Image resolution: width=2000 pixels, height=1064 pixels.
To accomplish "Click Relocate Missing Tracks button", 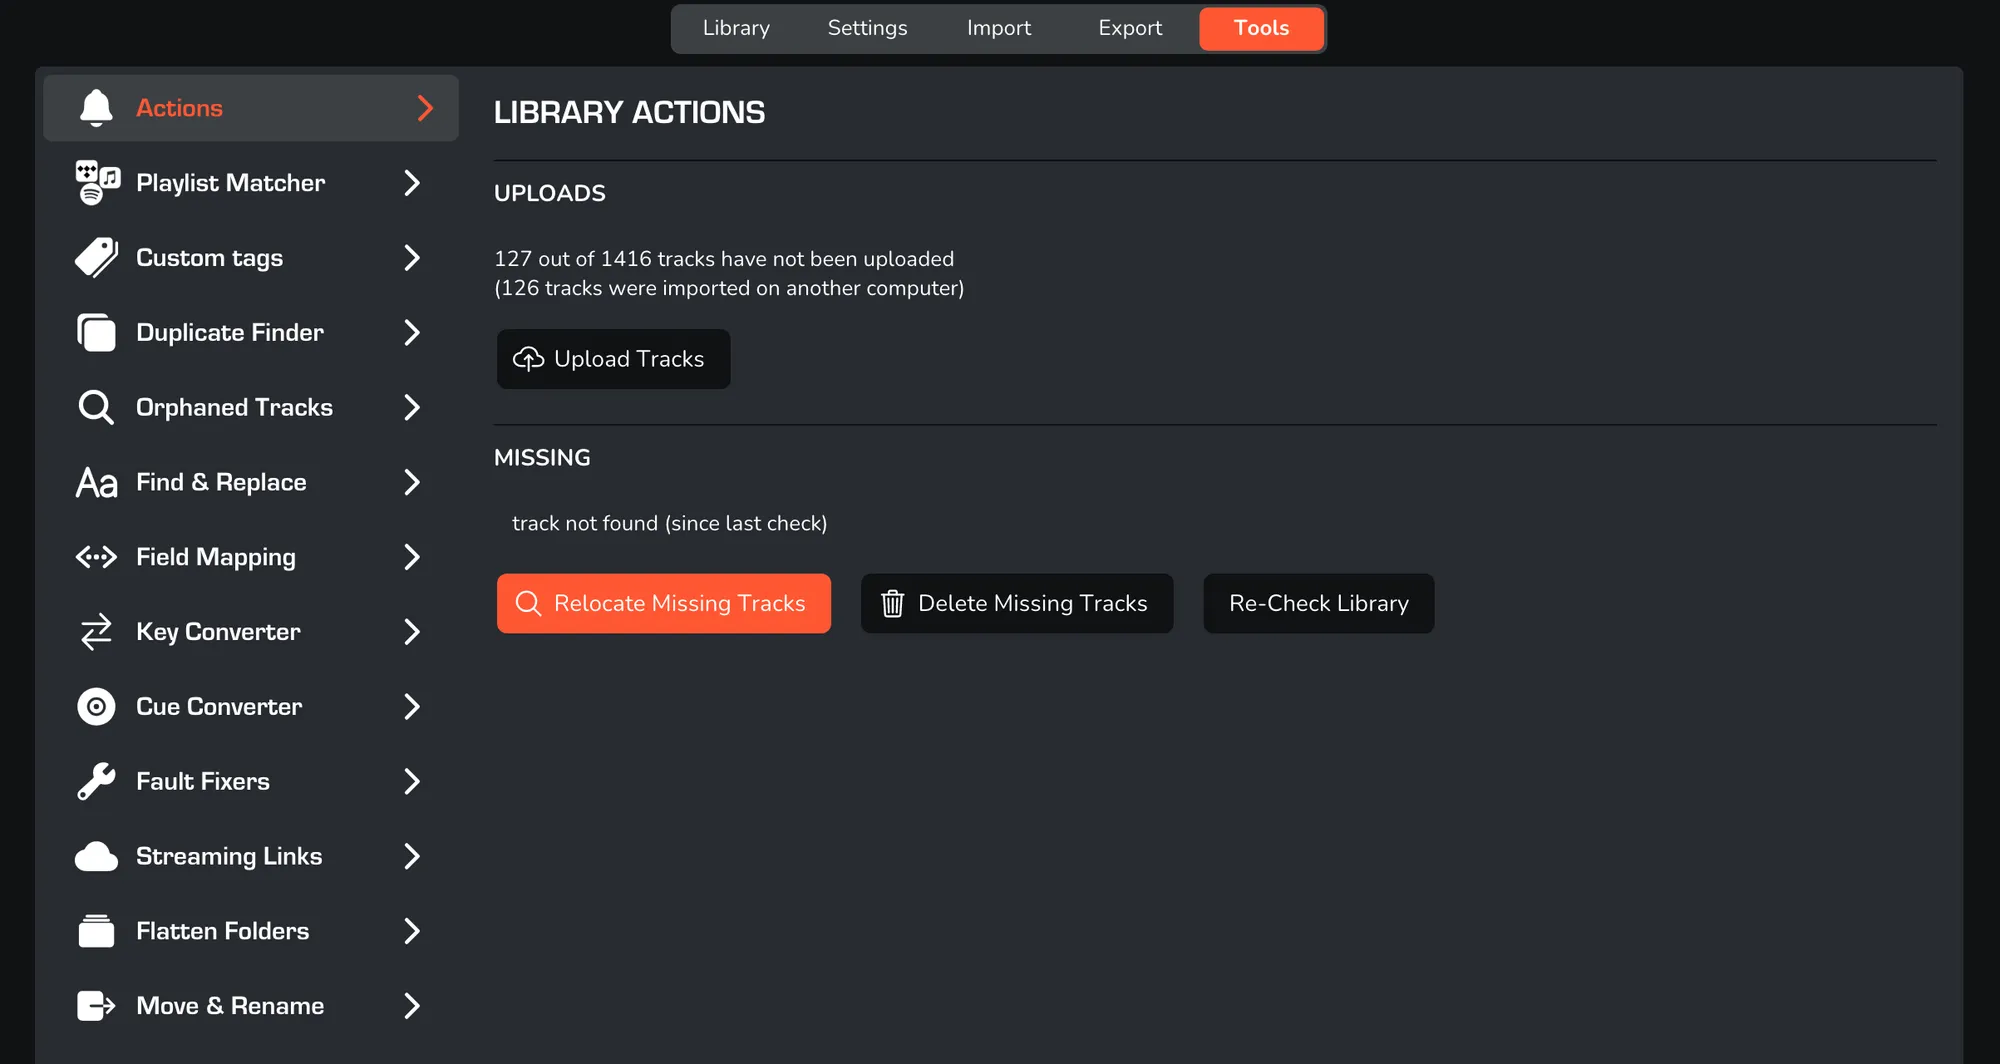I will (664, 603).
